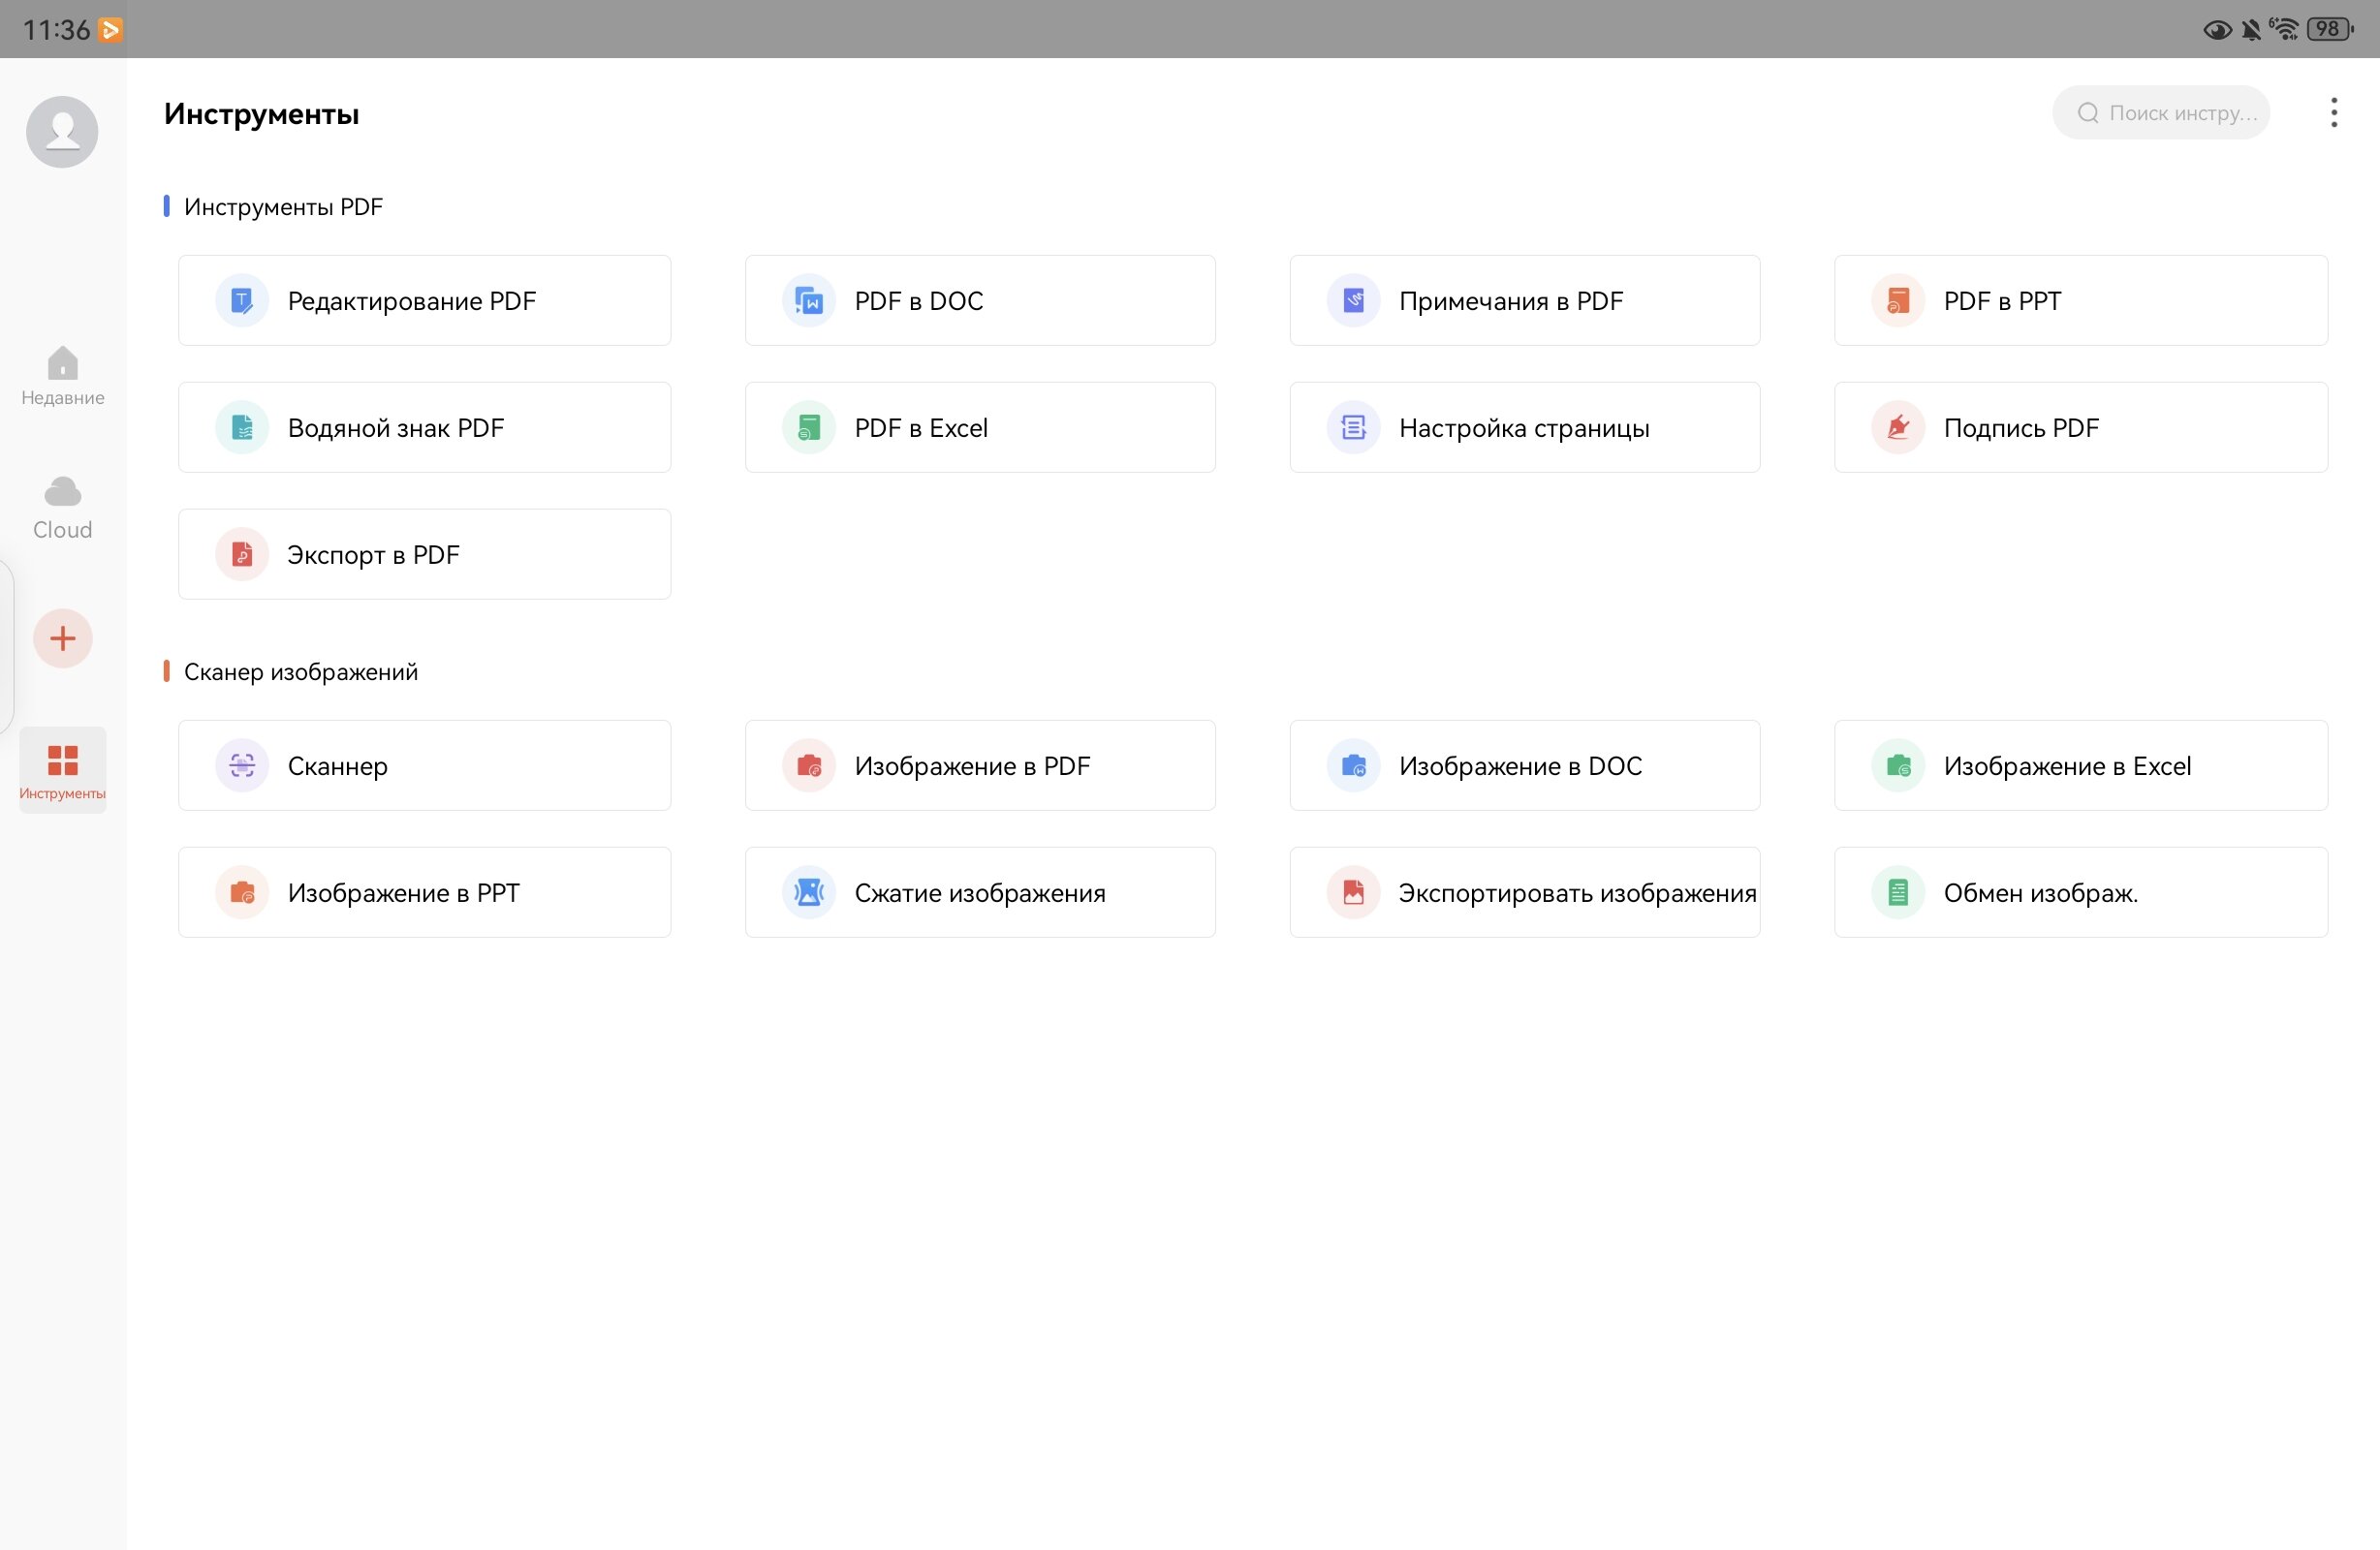The width and height of the screenshot is (2380, 1550).
Task: Open Сжатие изображения tool
Action: [x=980, y=893]
